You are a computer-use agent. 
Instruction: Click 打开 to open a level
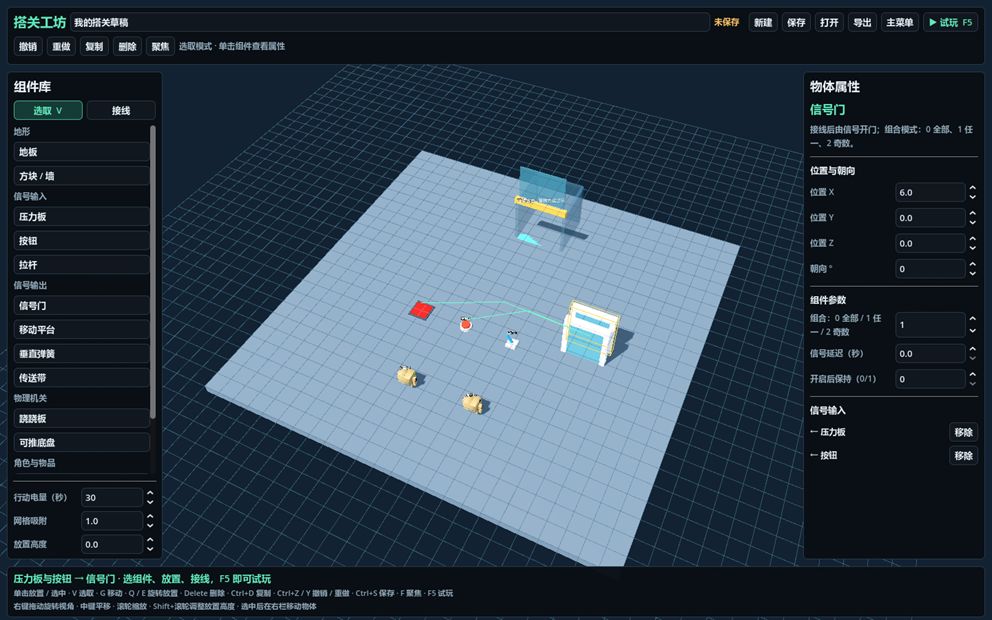[x=829, y=22]
